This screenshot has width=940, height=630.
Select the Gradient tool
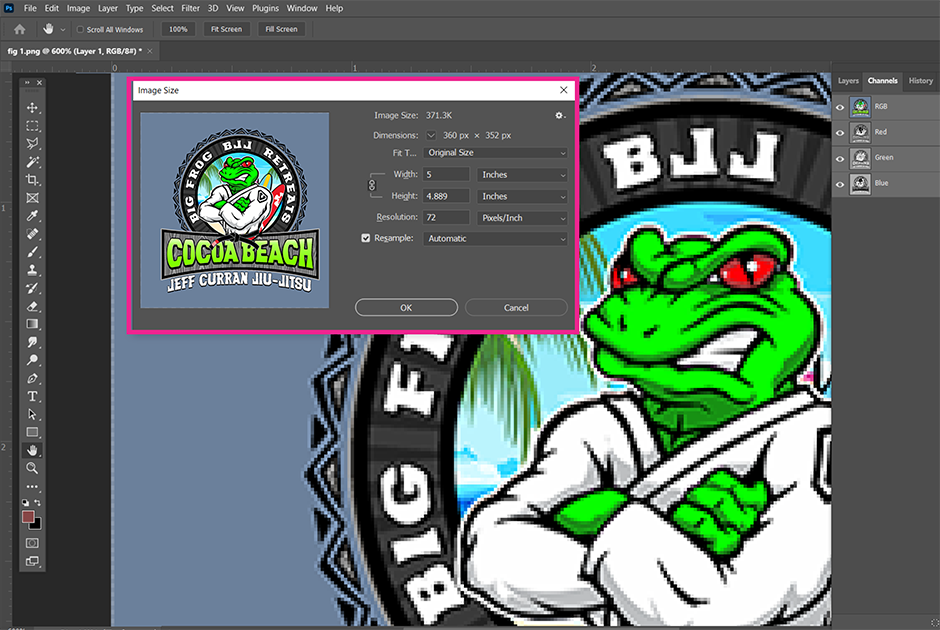coord(32,324)
